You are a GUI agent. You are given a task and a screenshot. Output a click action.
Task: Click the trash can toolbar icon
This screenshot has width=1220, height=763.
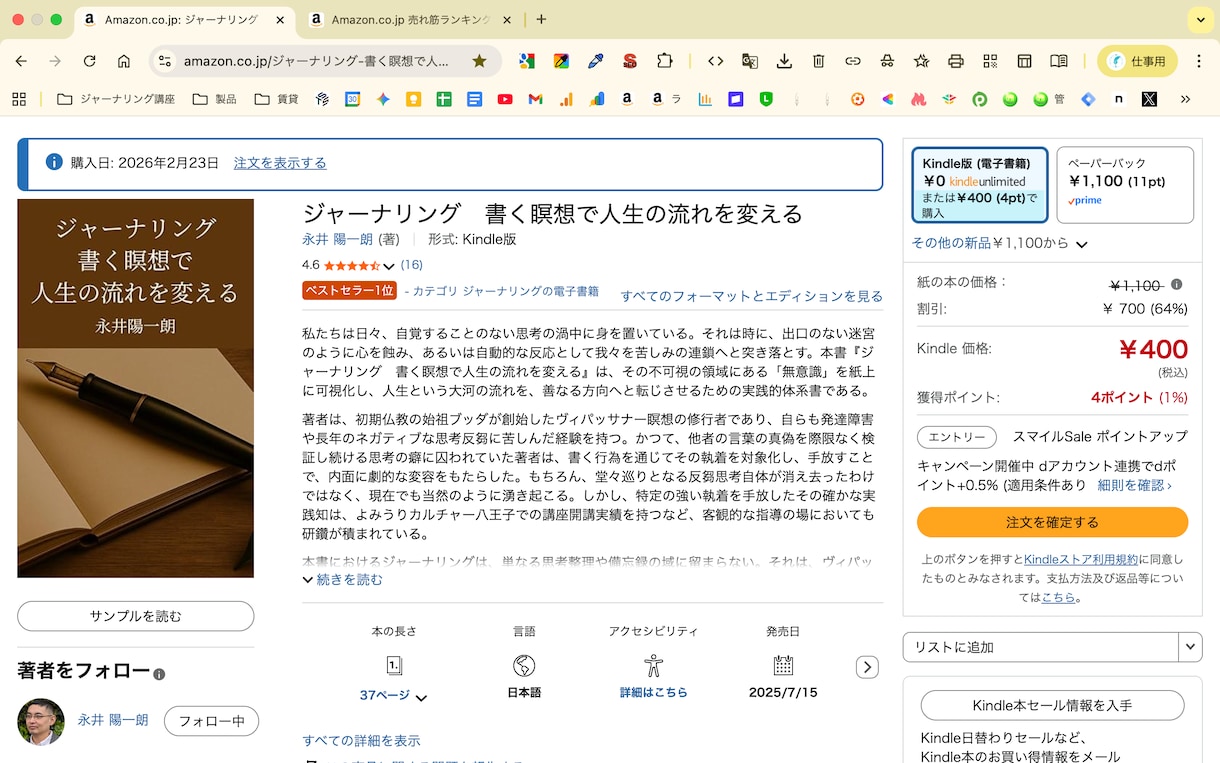click(818, 61)
